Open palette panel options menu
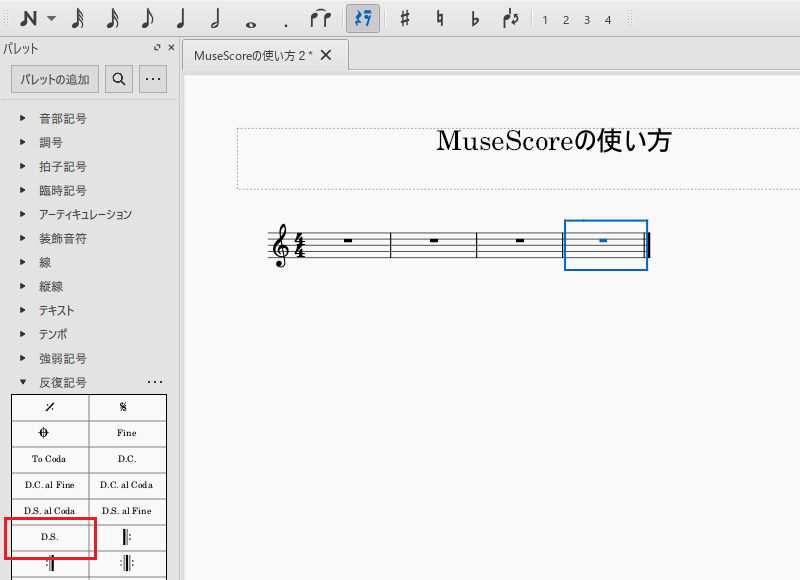Image resolution: width=800 pixels, height=580 pixels. click(x=153, y=79)
